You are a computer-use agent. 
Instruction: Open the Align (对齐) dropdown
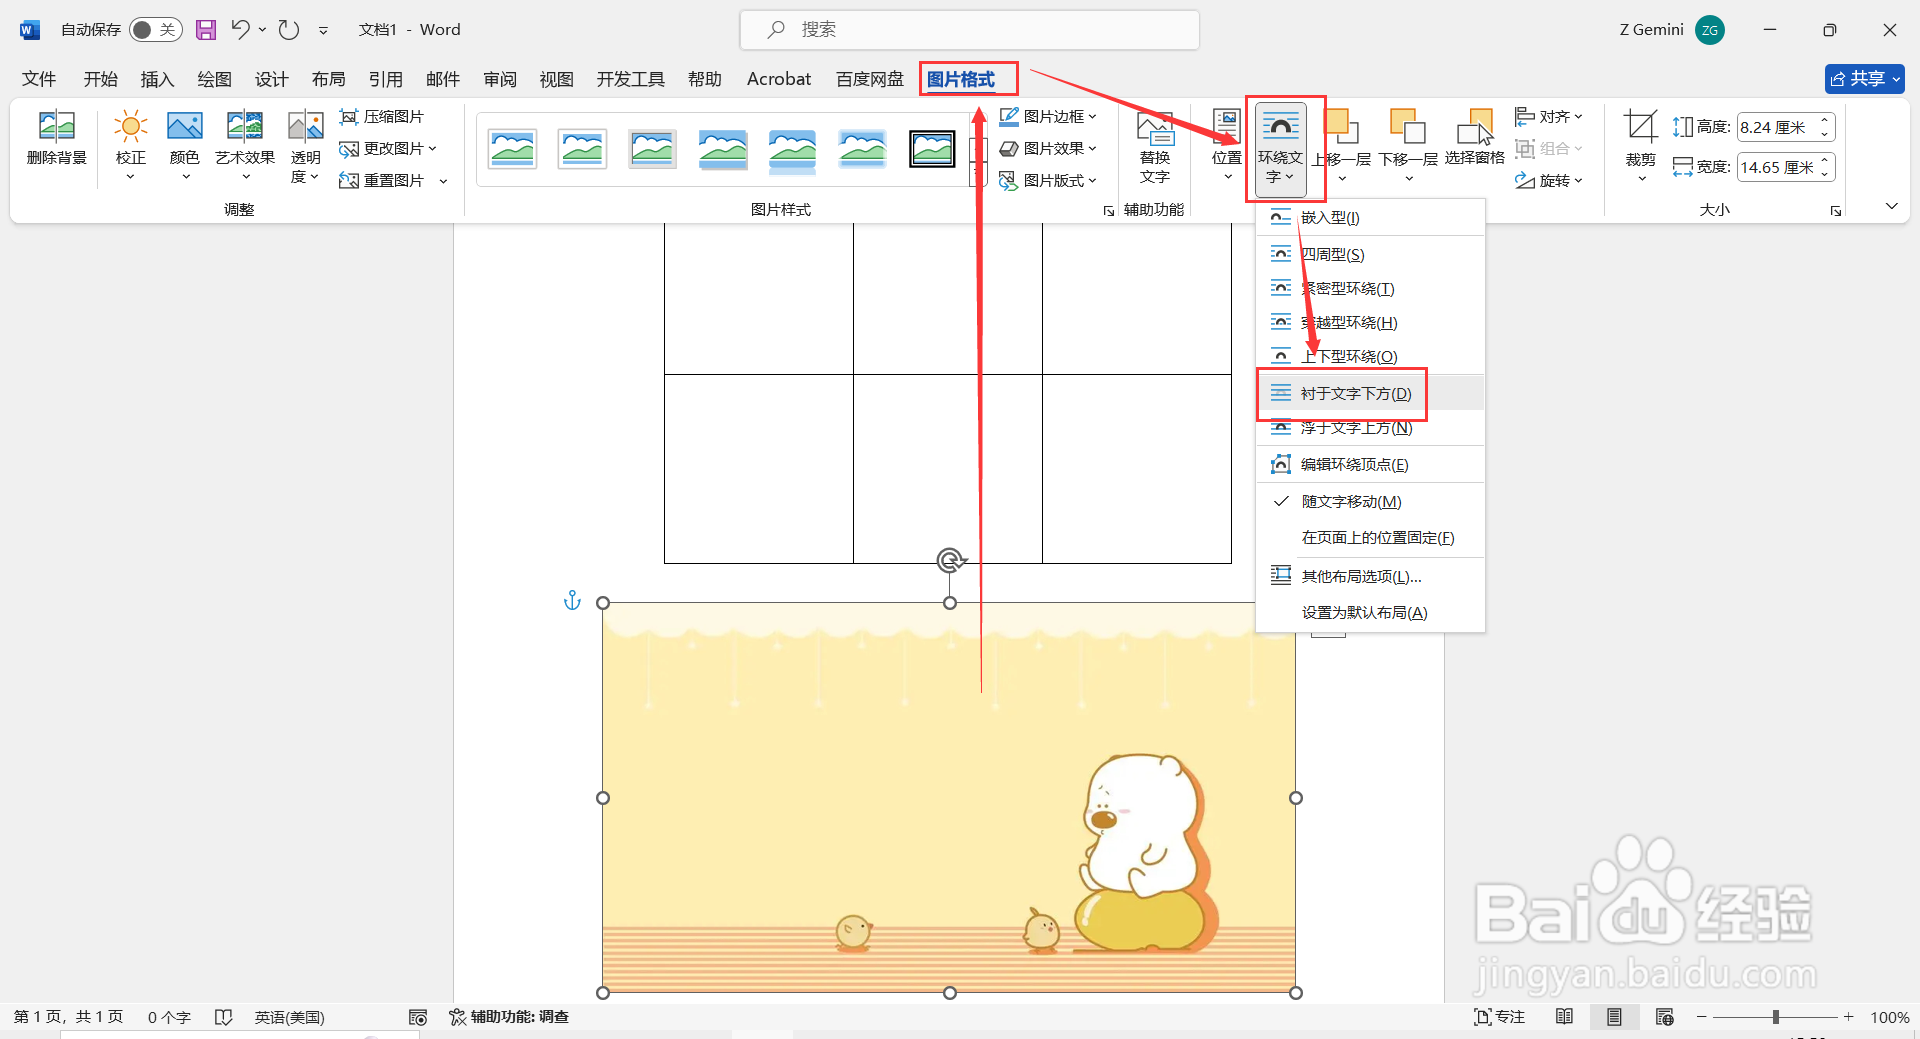1549,117
